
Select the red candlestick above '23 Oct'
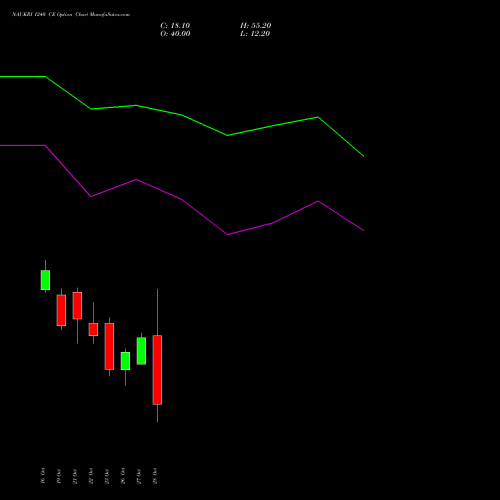click(x=109, y=346)
